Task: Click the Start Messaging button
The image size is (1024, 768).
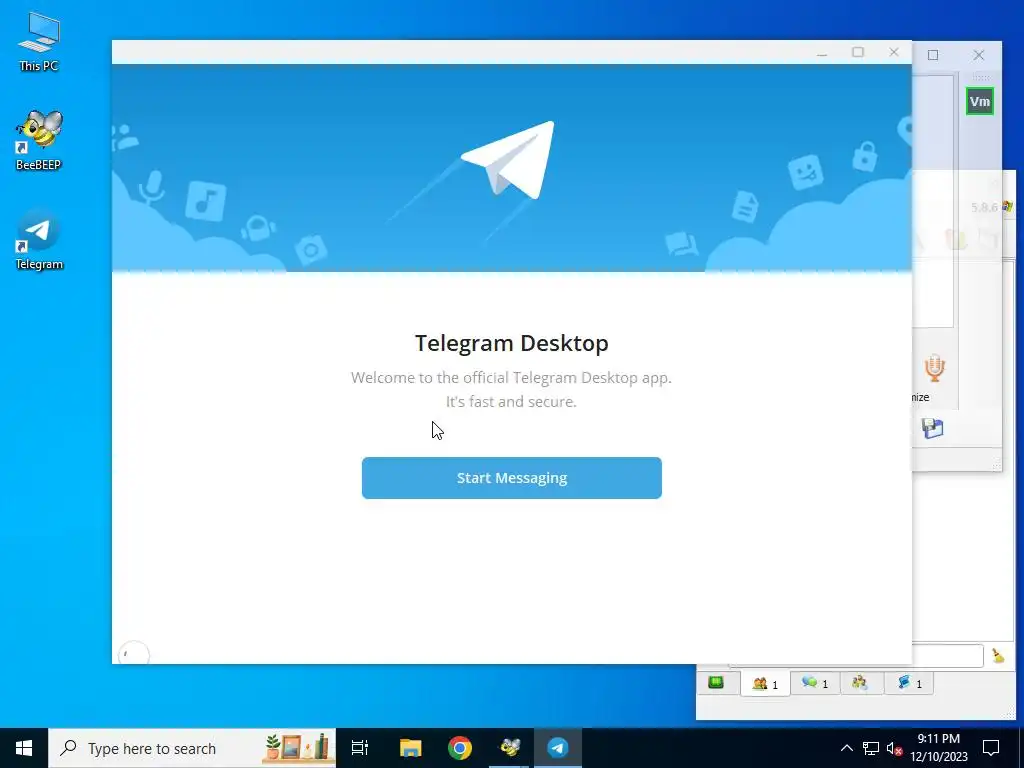Action: coord(511,478)
